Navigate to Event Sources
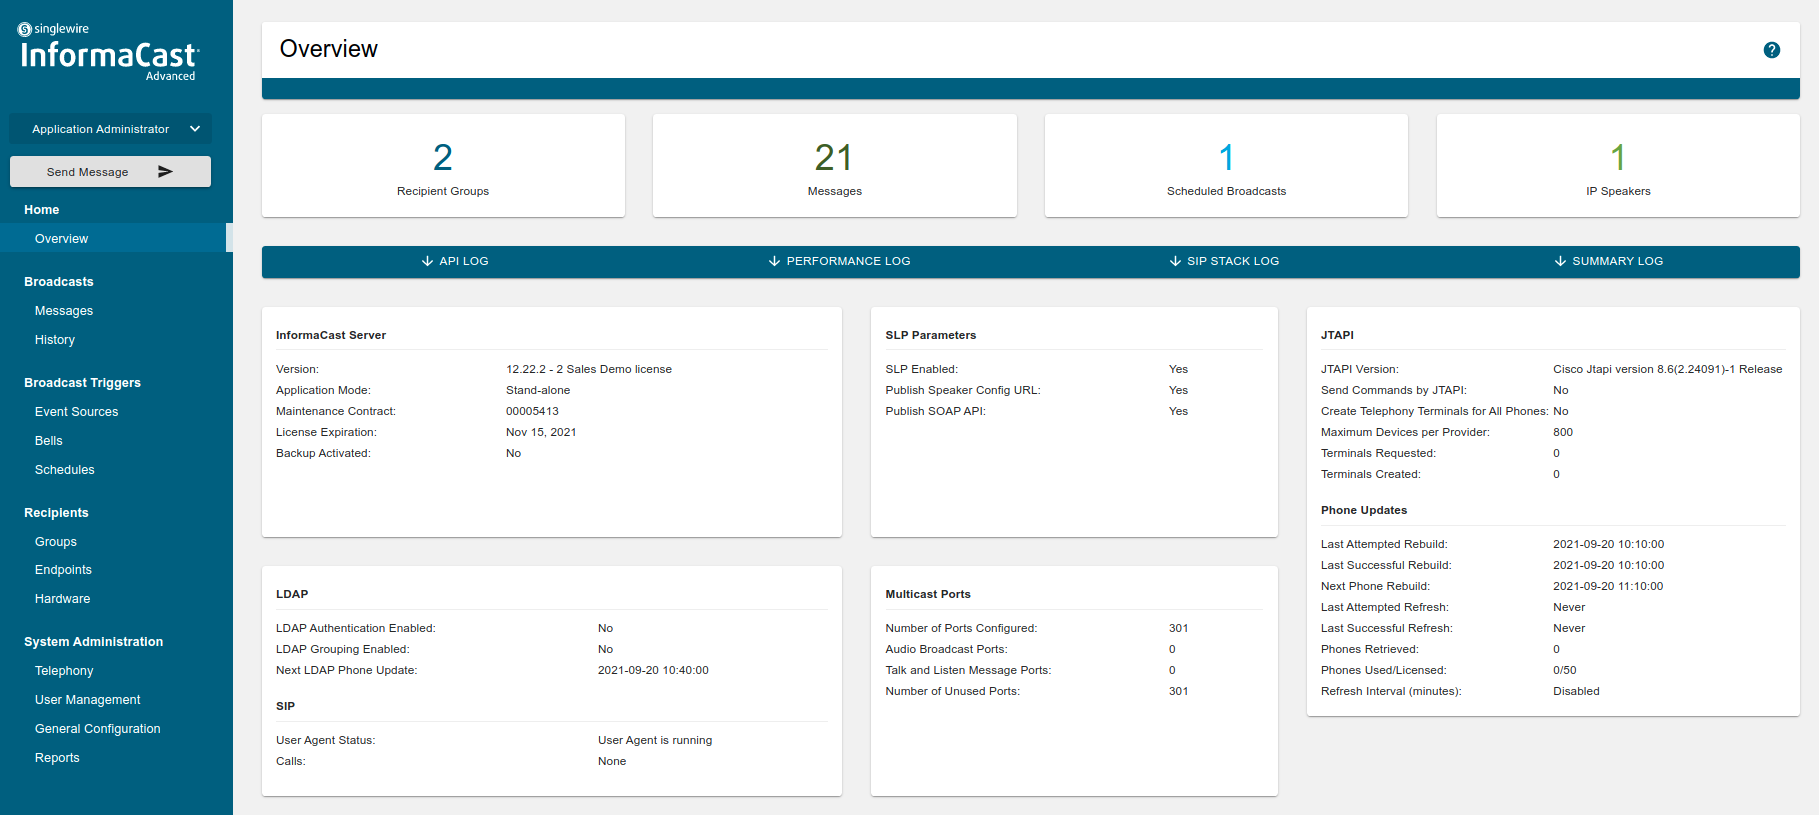This screenshot has width=1819, height=815. tap(76, 412)
